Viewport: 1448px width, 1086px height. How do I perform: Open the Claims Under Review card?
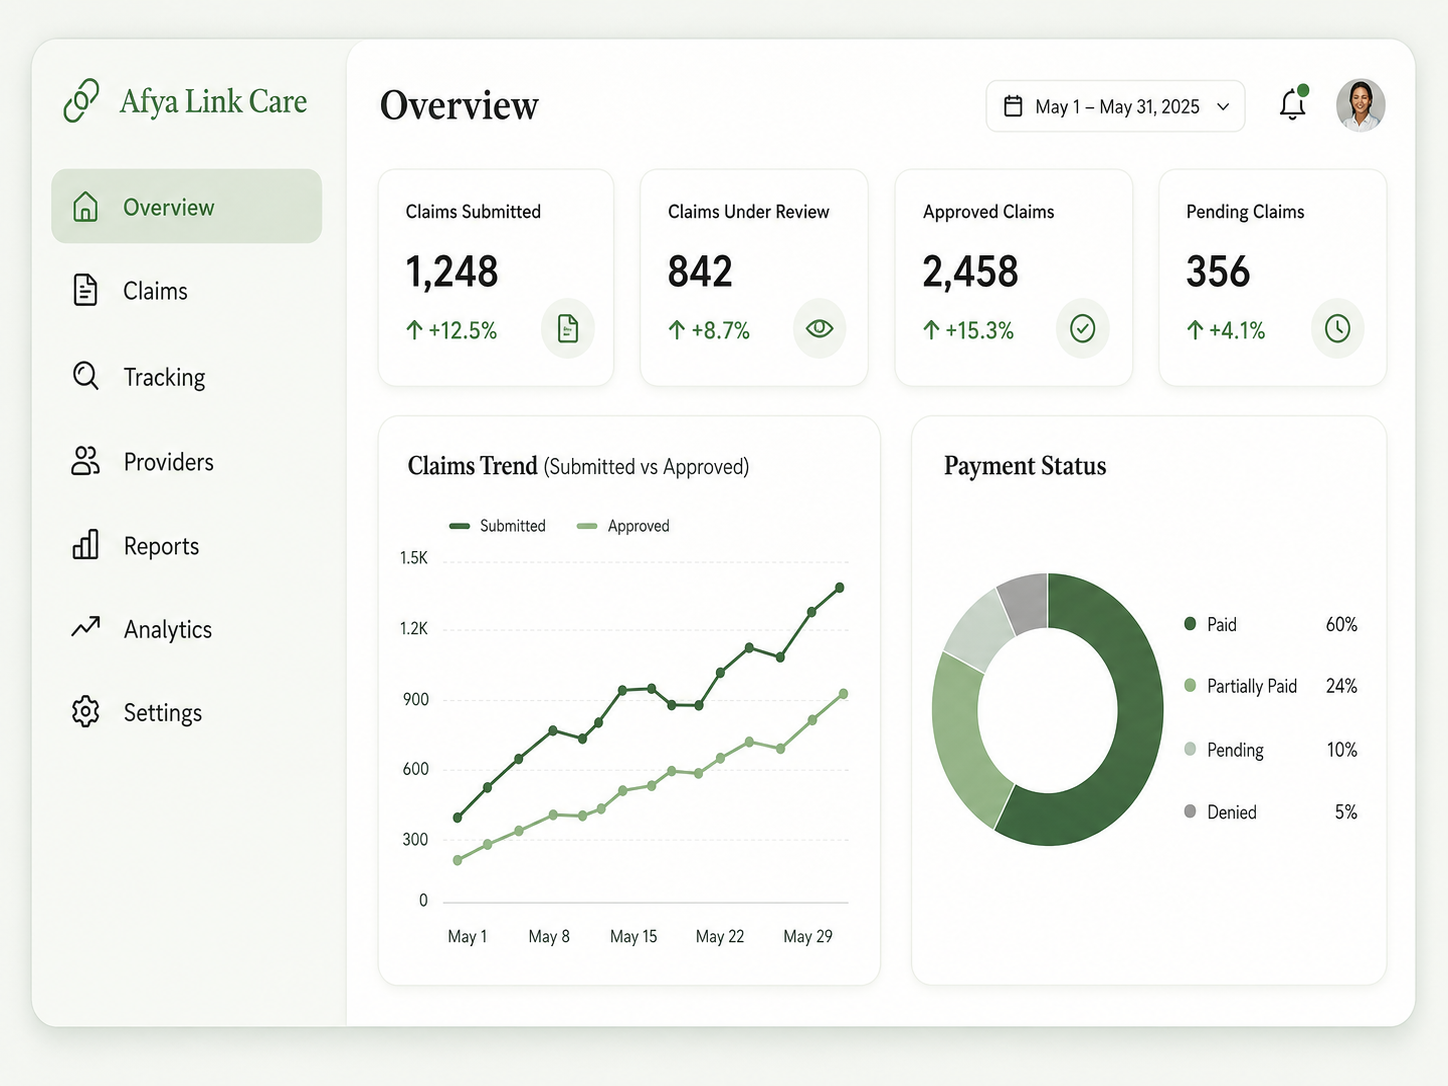[x=754, y=277]
